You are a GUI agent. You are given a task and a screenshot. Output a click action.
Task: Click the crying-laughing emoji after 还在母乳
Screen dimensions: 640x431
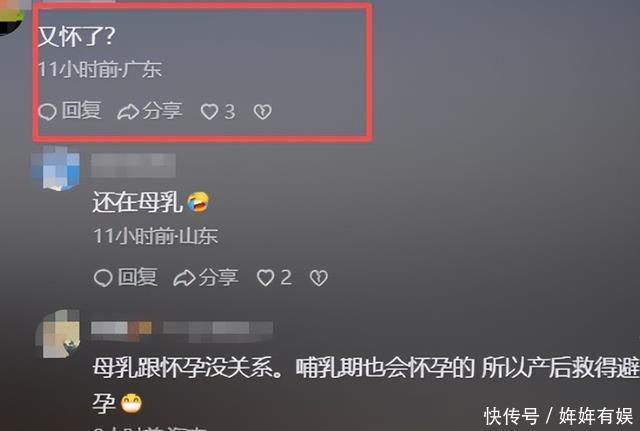click(x=198, y=202)
